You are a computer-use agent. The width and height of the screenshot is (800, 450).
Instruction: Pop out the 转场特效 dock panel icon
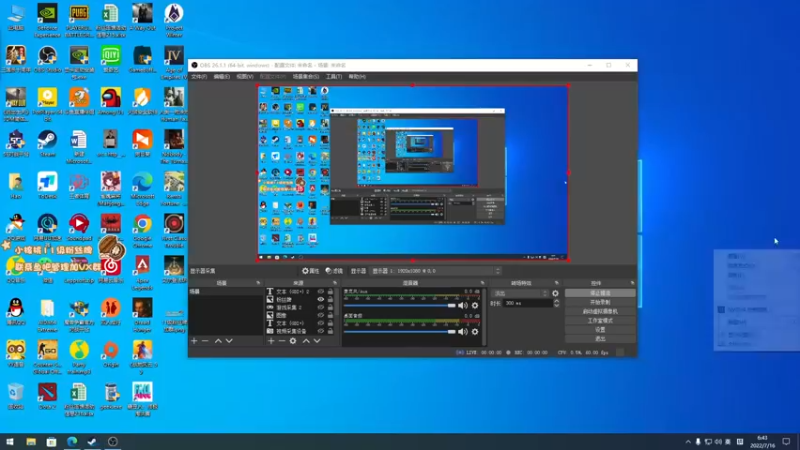point(557,283)
